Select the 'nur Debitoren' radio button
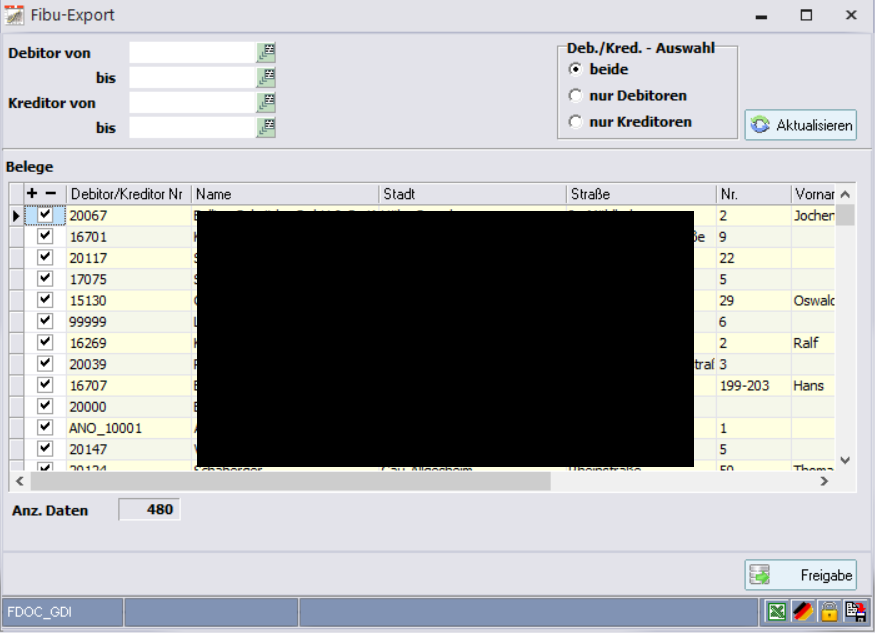The height and width of the screenshot is (633, 875). coord(575,96)
